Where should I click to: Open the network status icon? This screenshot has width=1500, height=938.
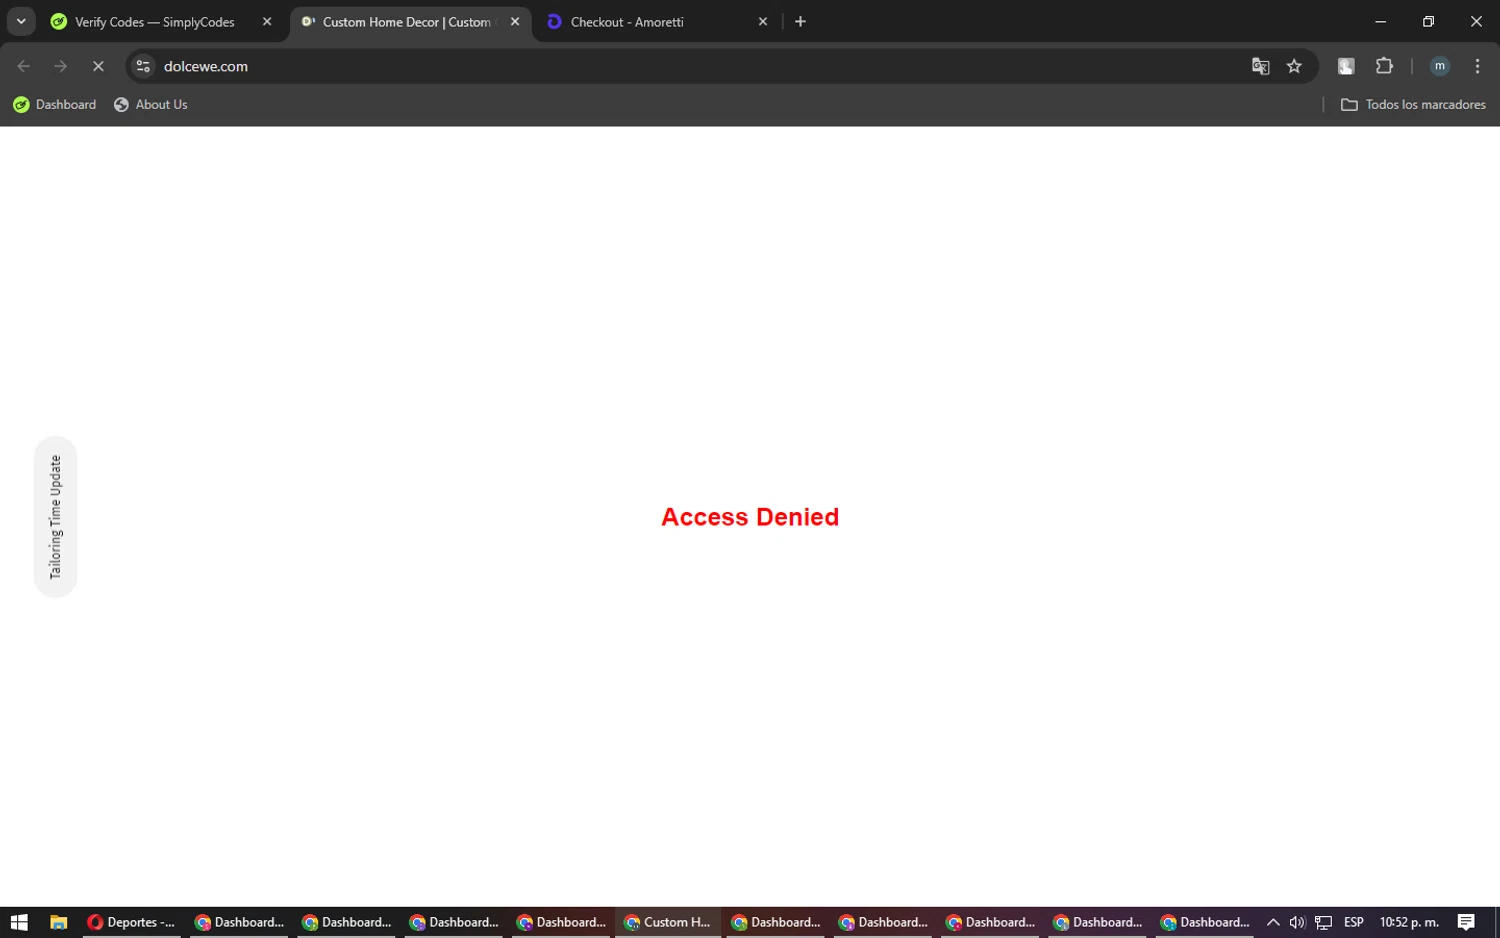(x=1323, y=922)
